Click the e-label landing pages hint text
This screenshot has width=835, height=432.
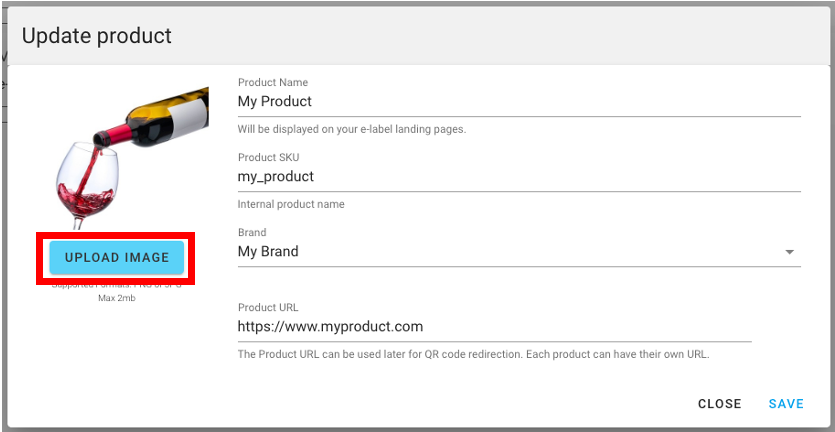click(x=351, y=129)
